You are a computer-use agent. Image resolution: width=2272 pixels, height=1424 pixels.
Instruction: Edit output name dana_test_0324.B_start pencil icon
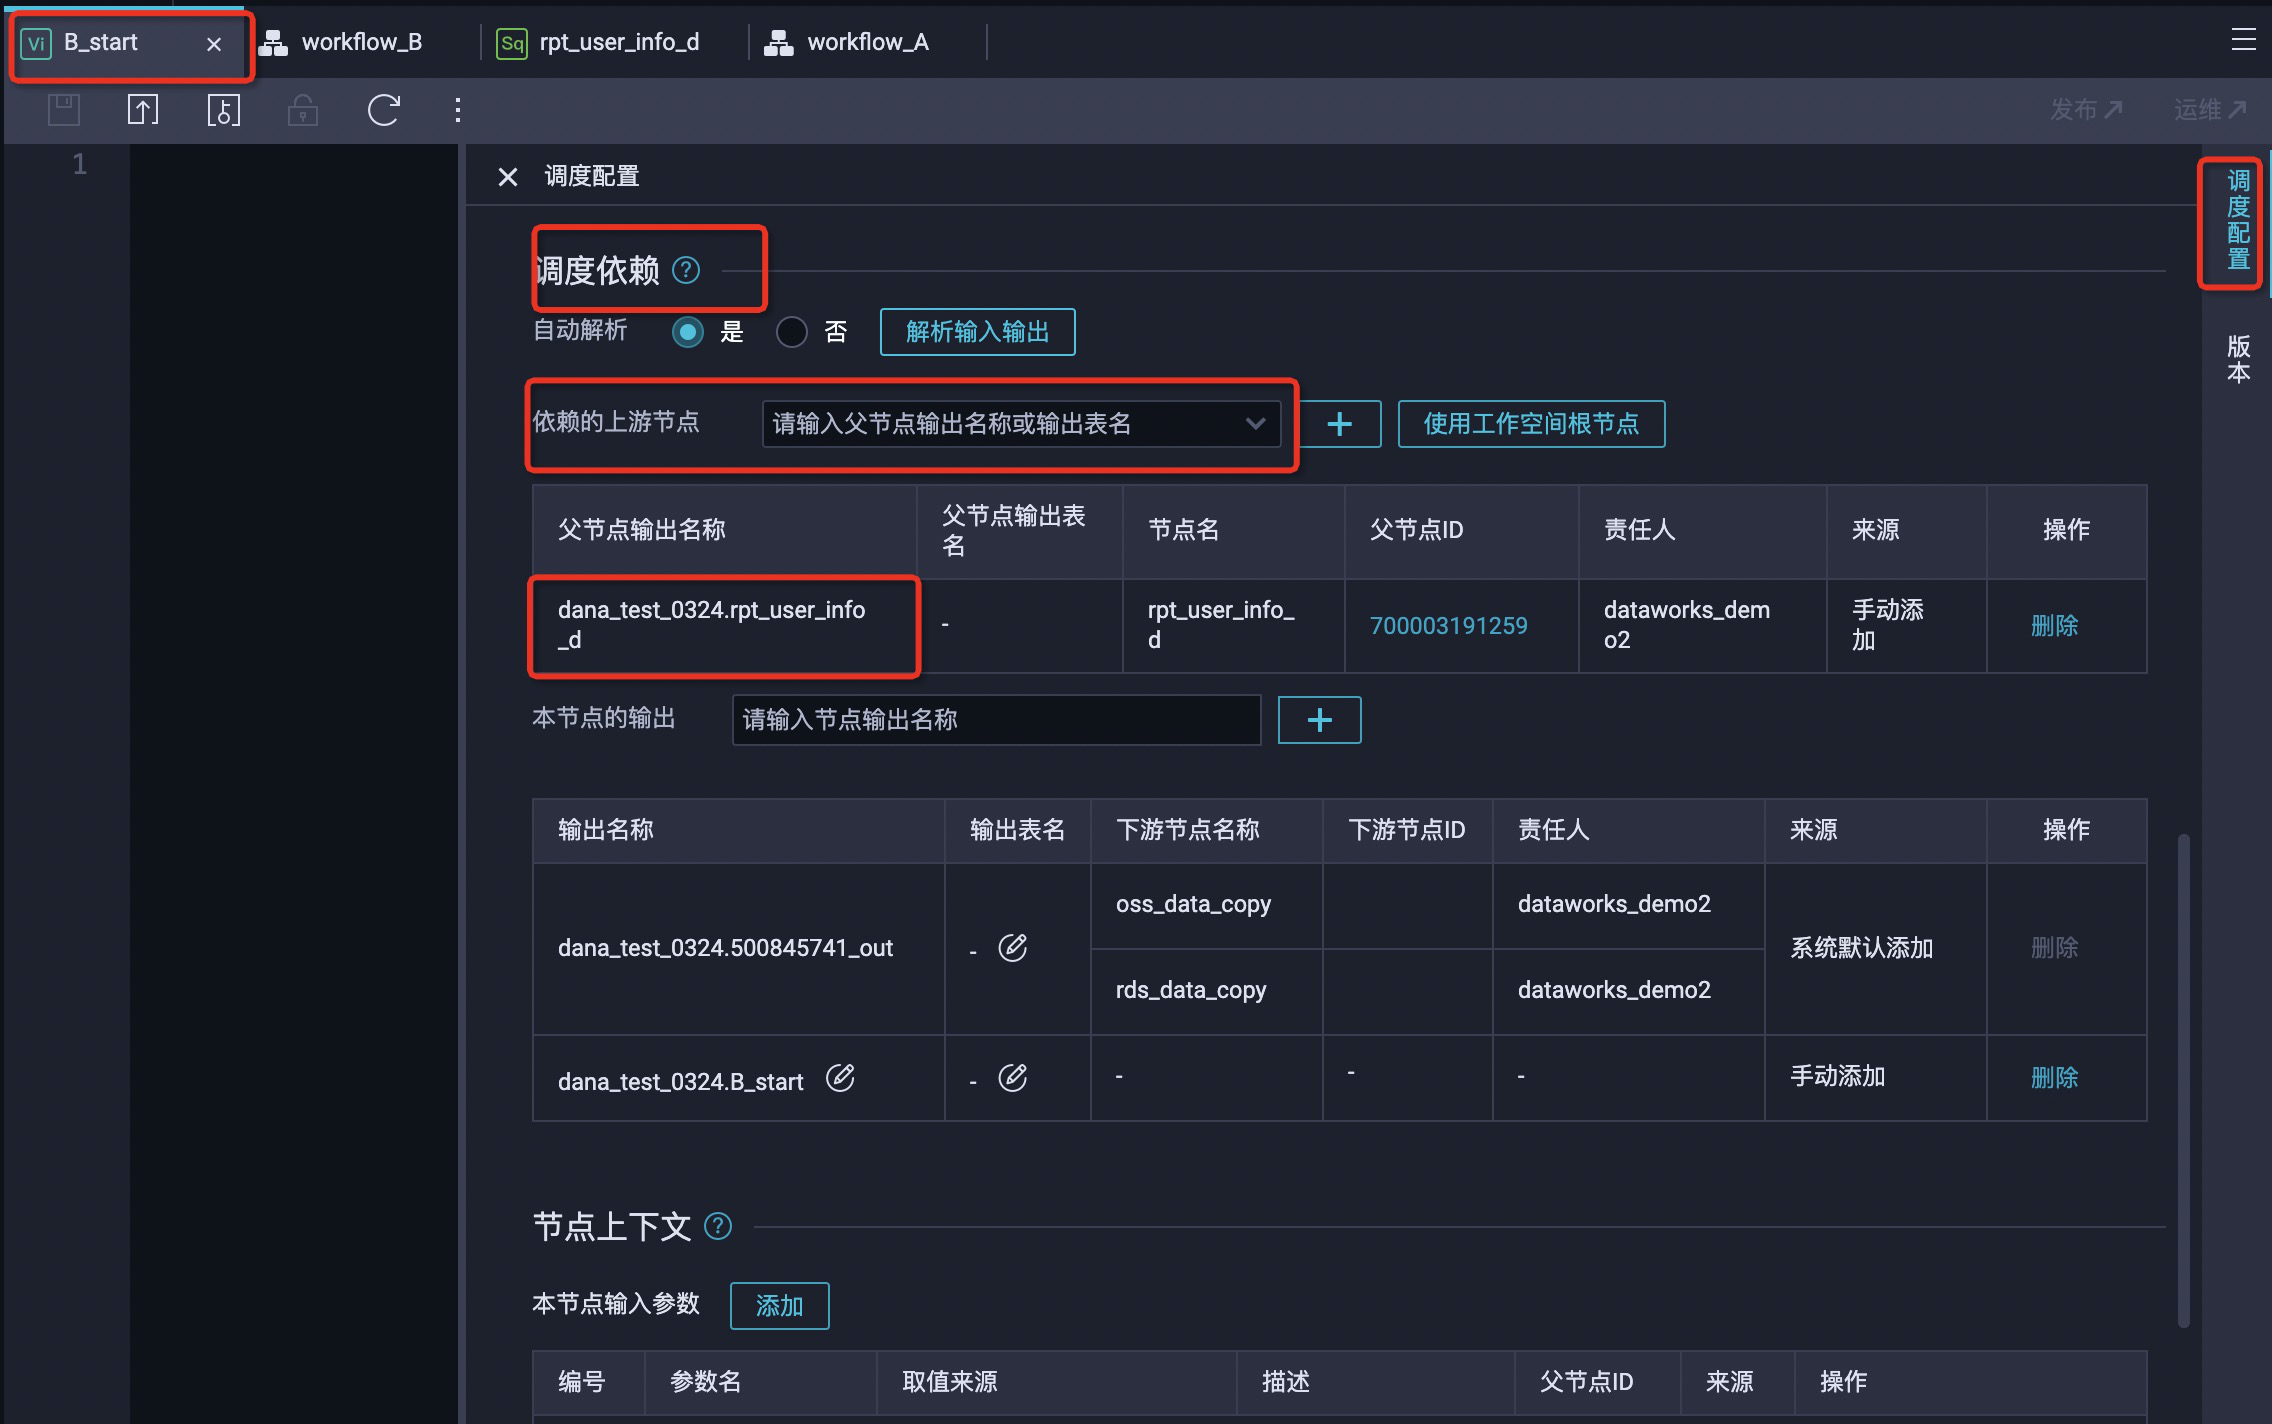[840, 1078]
